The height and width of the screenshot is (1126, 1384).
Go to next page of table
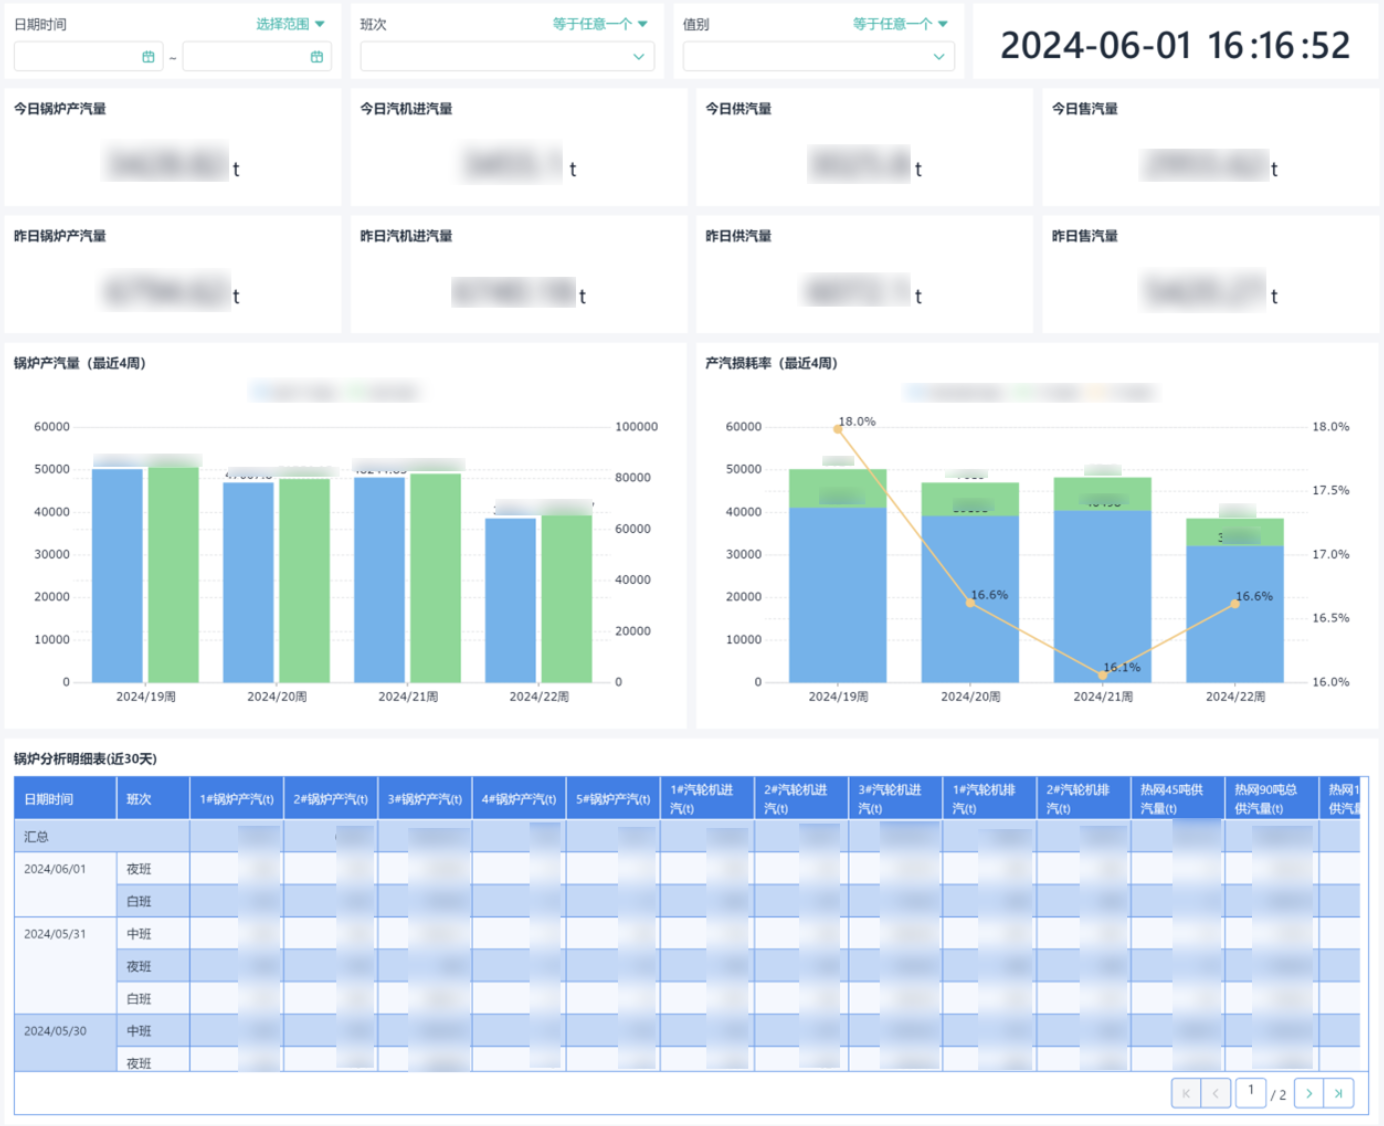click(x=1308, y=1093)
